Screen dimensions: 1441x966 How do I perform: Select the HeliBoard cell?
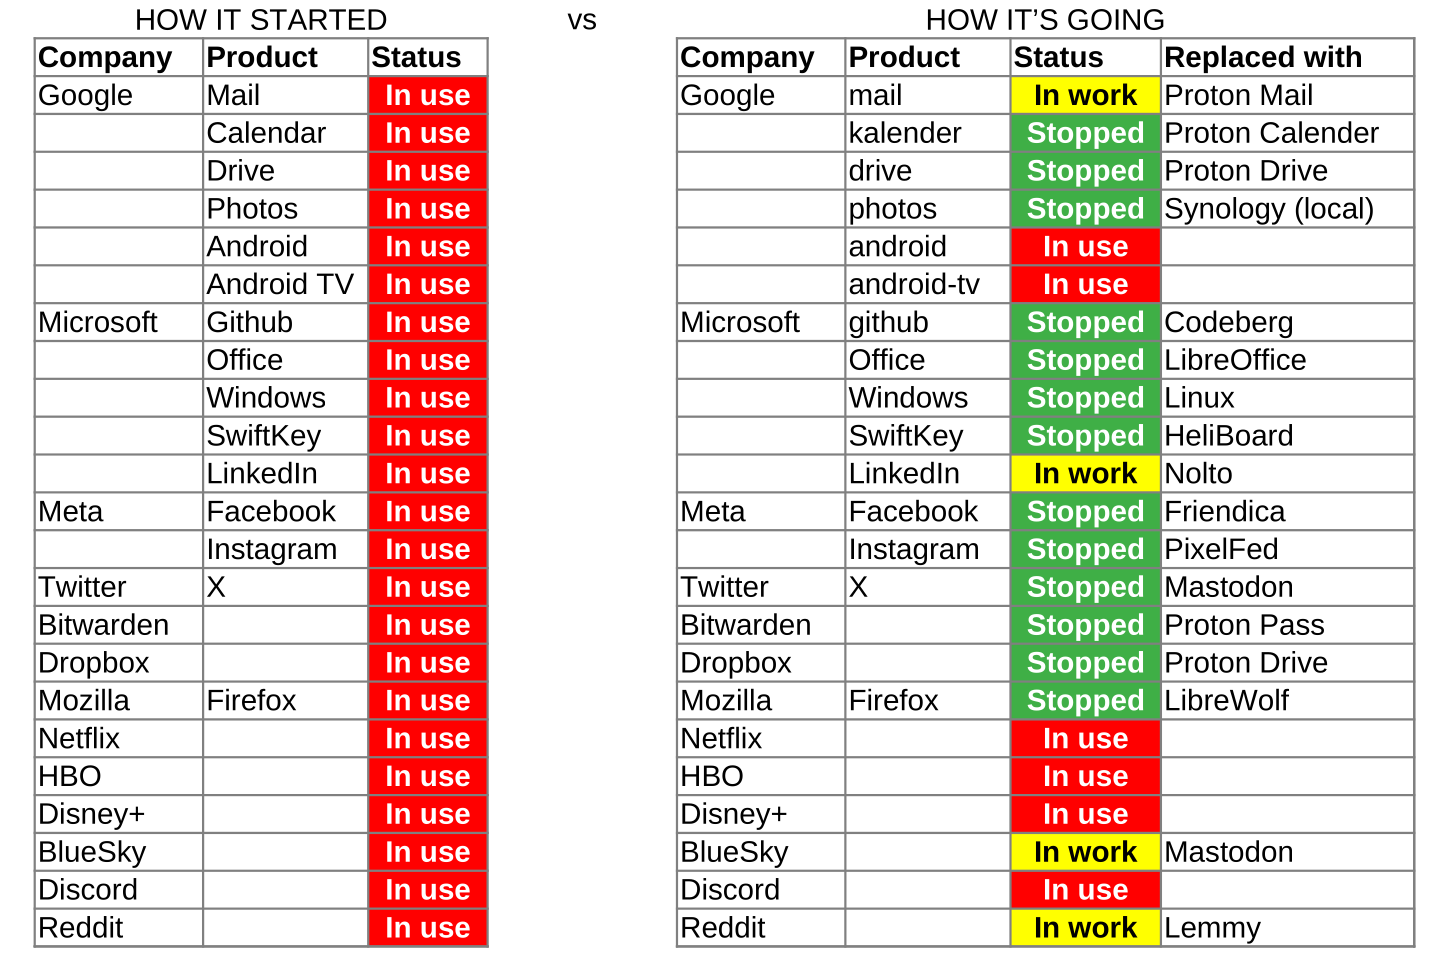(x=1228, y=436)
